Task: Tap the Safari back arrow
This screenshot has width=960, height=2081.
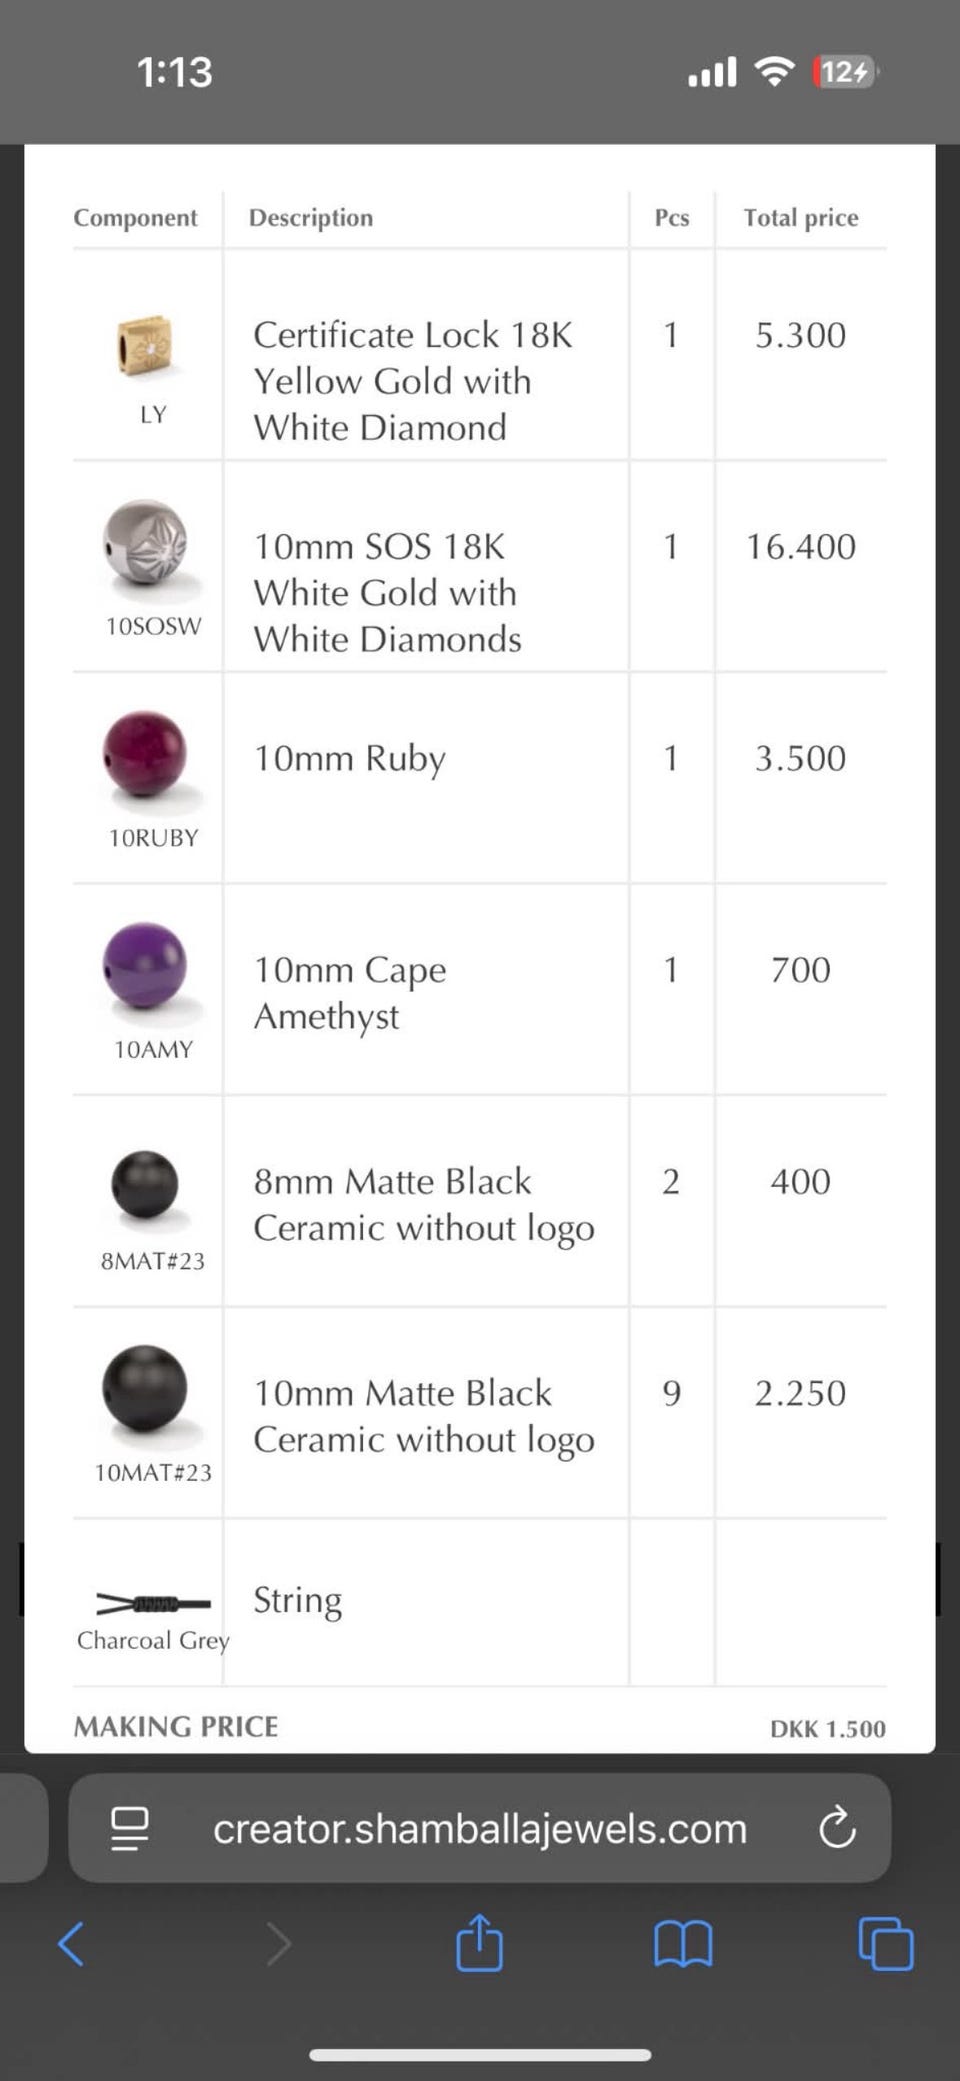Action: (71, 1944)
